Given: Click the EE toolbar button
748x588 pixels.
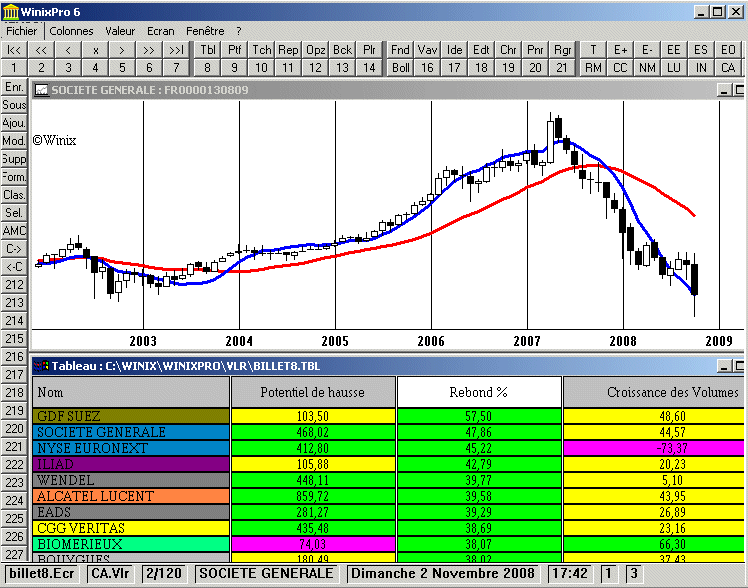Looking at the screenshot, I should click(x=674, y=50).
